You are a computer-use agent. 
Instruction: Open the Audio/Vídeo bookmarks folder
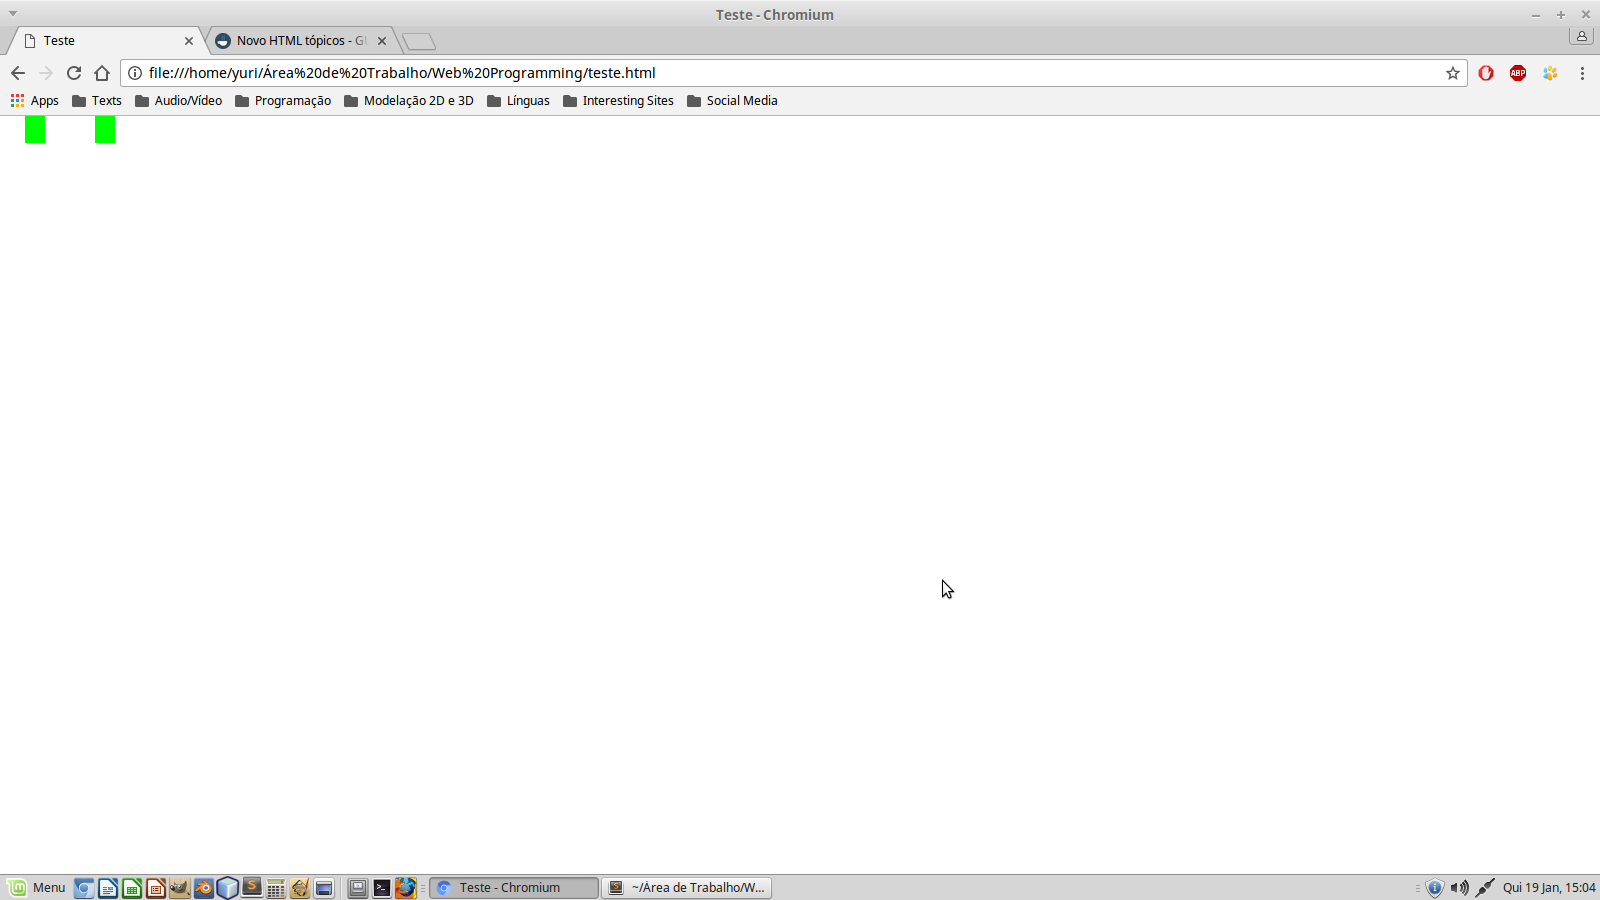[179, 101]
